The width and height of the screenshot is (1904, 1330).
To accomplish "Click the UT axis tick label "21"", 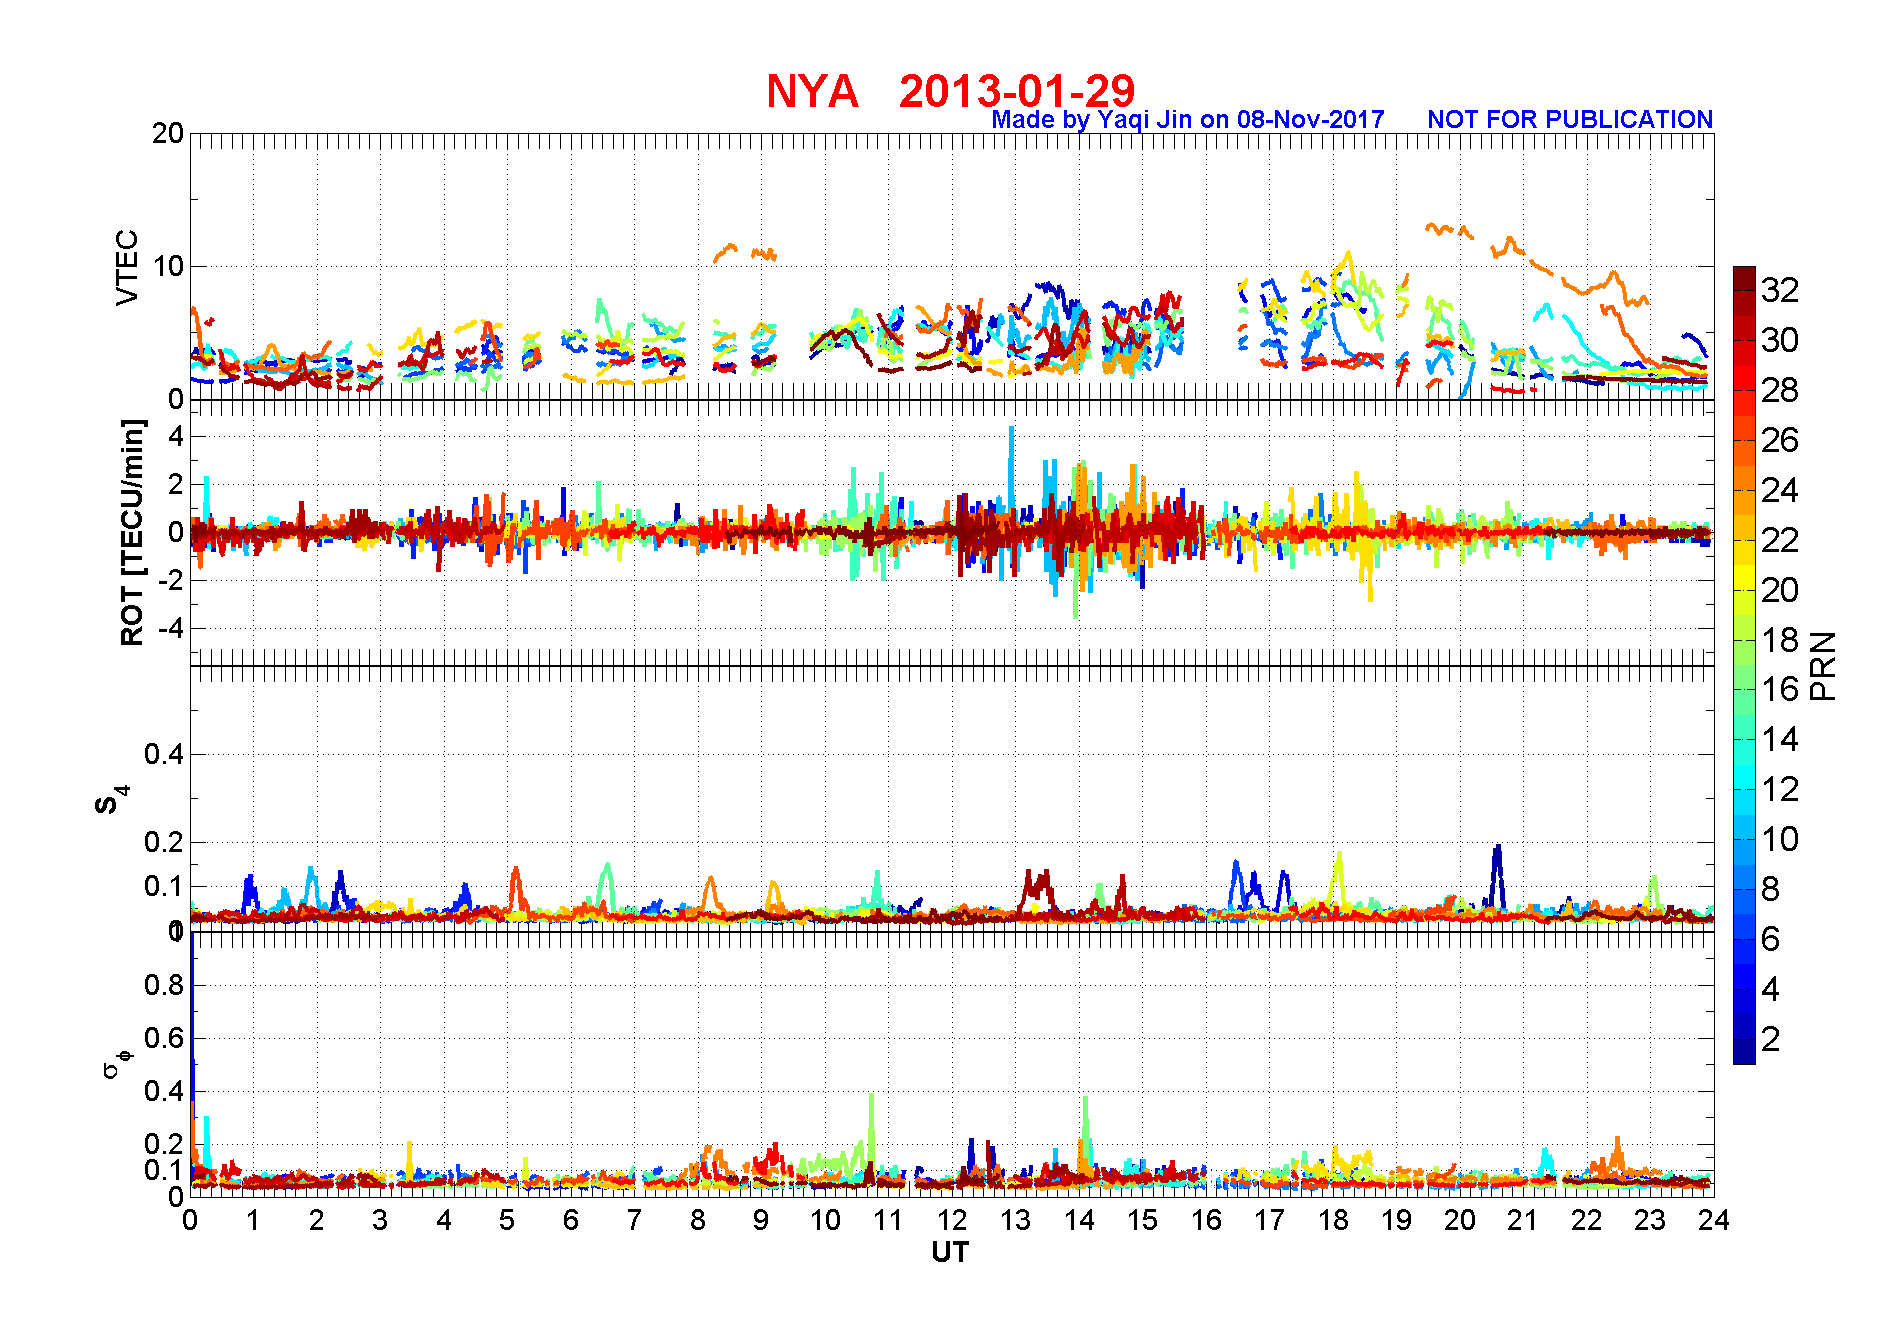I will click(1523, 1220).
